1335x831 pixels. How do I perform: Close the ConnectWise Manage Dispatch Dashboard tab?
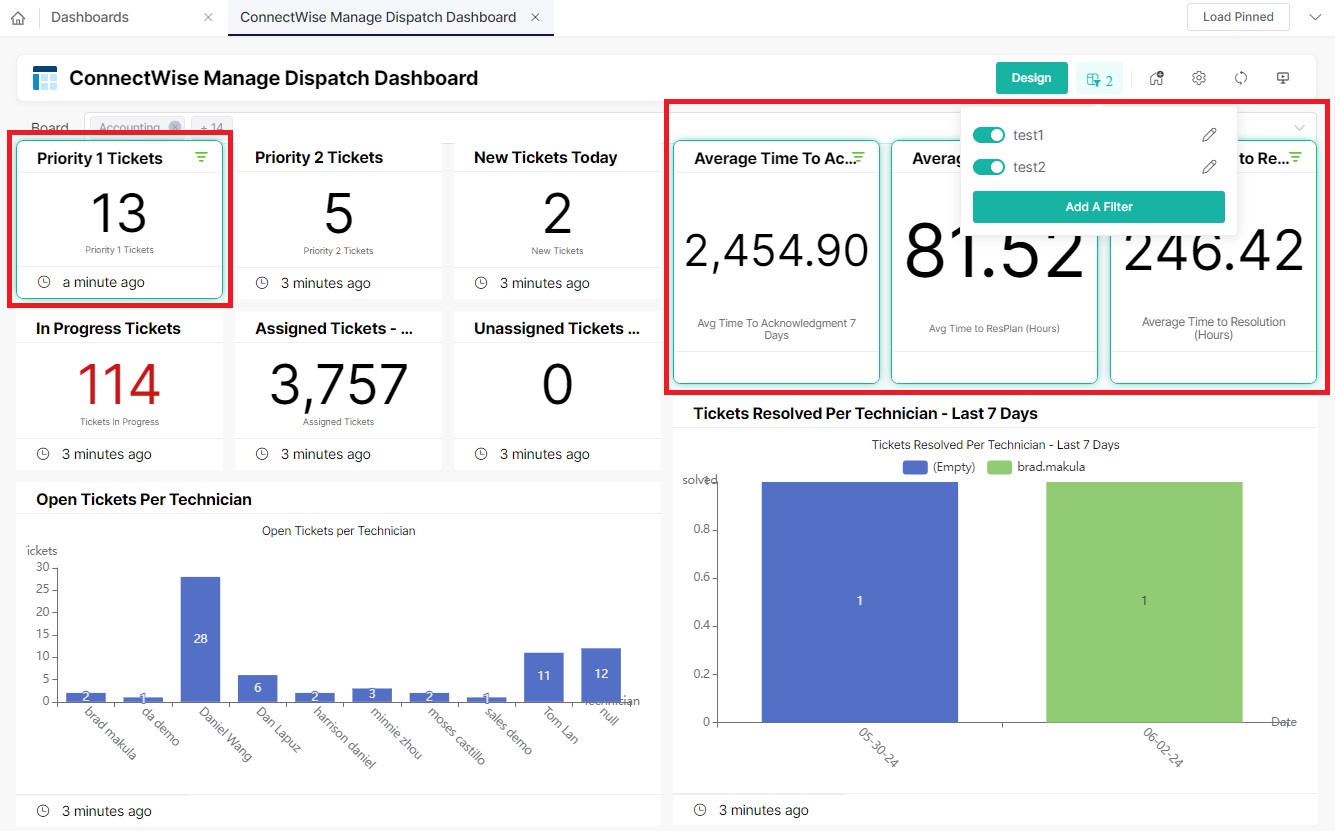(x=536, y=18)
